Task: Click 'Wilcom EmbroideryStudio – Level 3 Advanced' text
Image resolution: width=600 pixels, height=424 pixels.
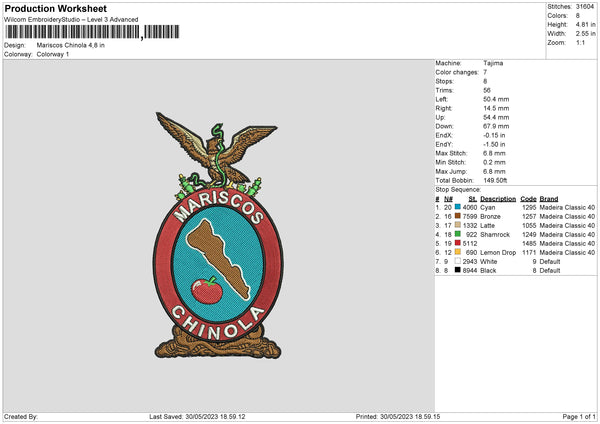Action: 71,20
